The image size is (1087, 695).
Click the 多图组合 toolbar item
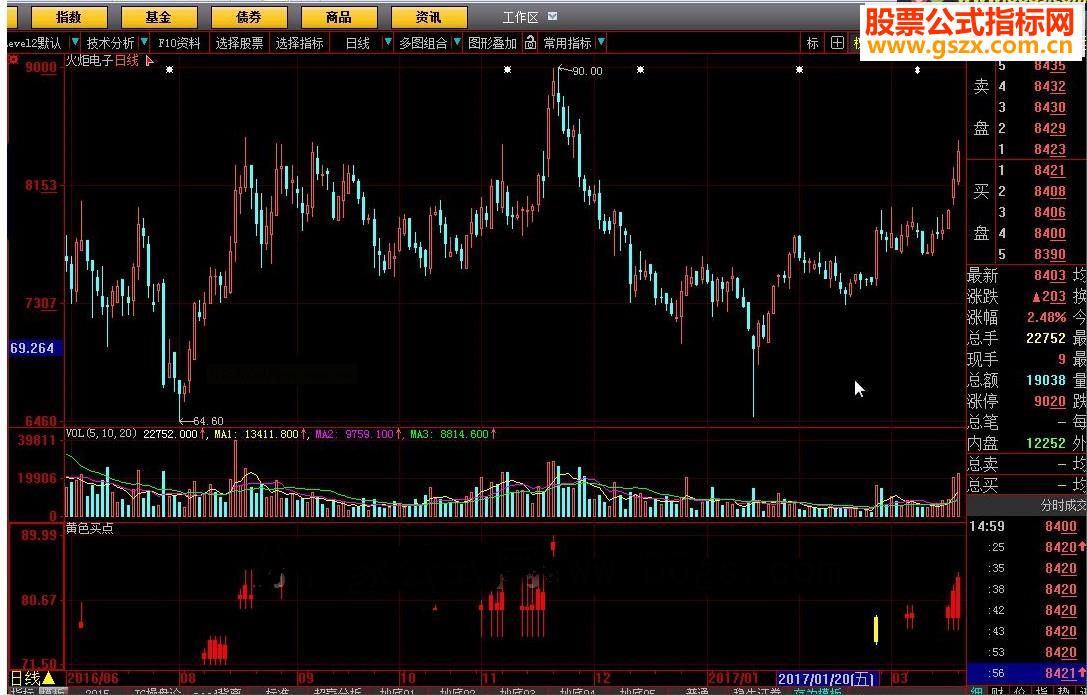[x=424, y=43]
